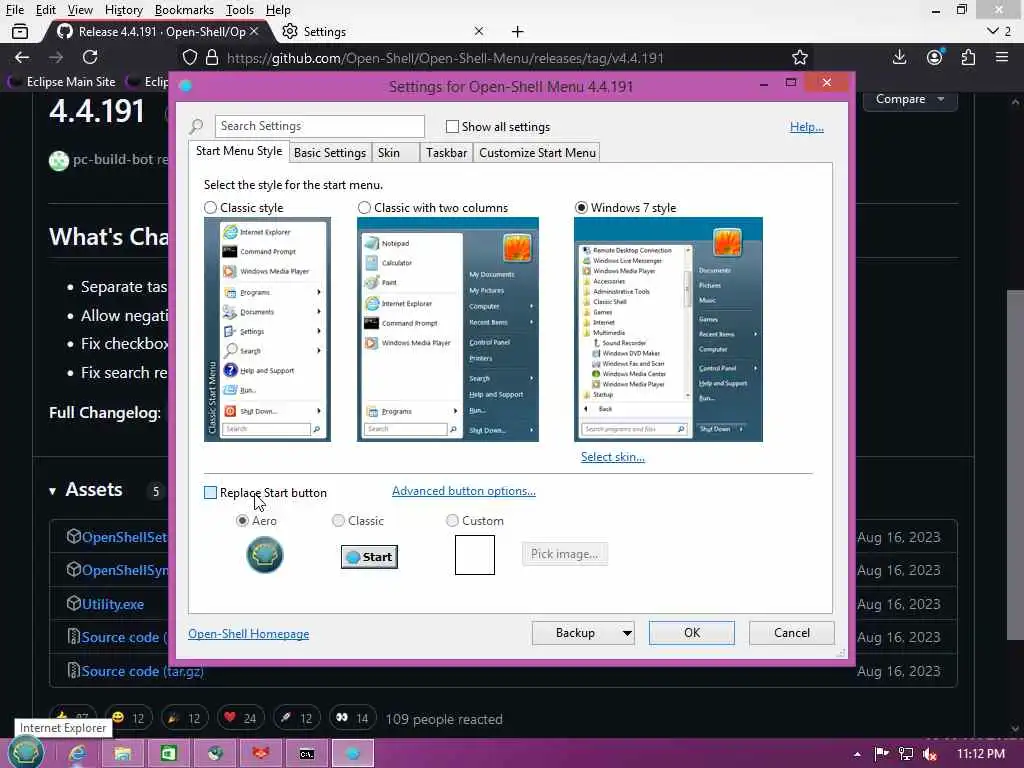Open the Command Prompt taskbar icon
The image size is (1024, 768).
[x=307, y=754]
